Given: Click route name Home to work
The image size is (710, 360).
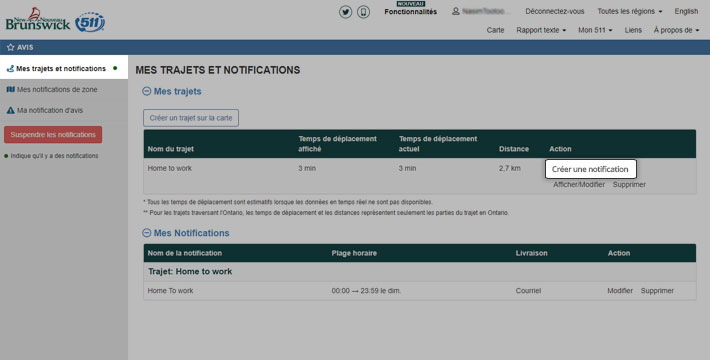Looking at the screenshot, I should (169, 168).
